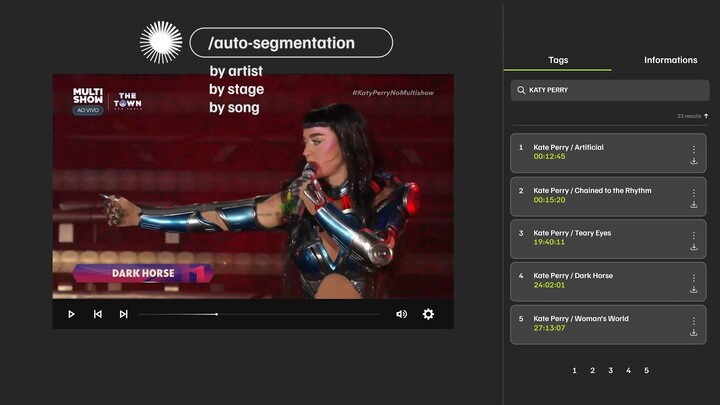Viewport: 720px width, 405px height.
Task: Download Chained to the Rhythm segment
Action: 694,204
